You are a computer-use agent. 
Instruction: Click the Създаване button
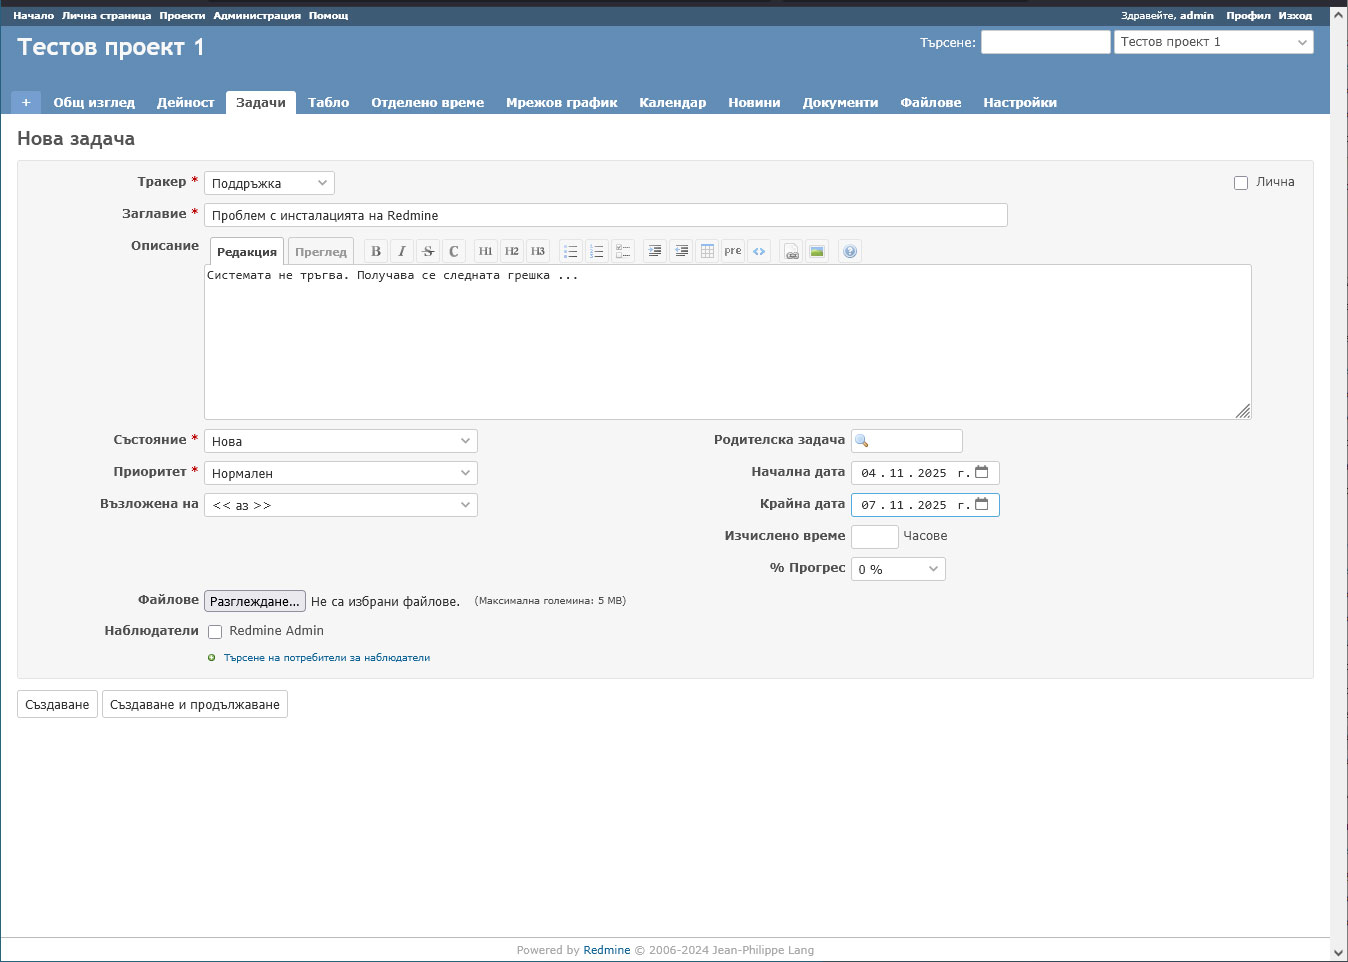click(57, 704)
